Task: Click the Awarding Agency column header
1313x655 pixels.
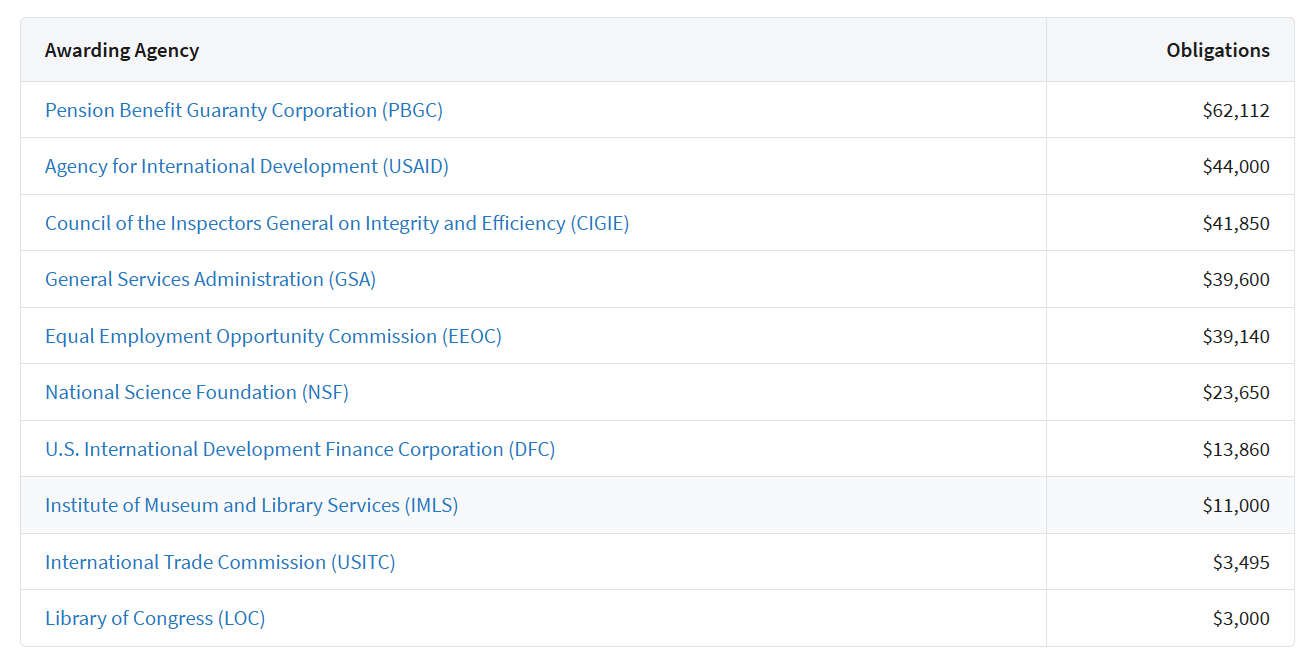Action: pos(122,50)
